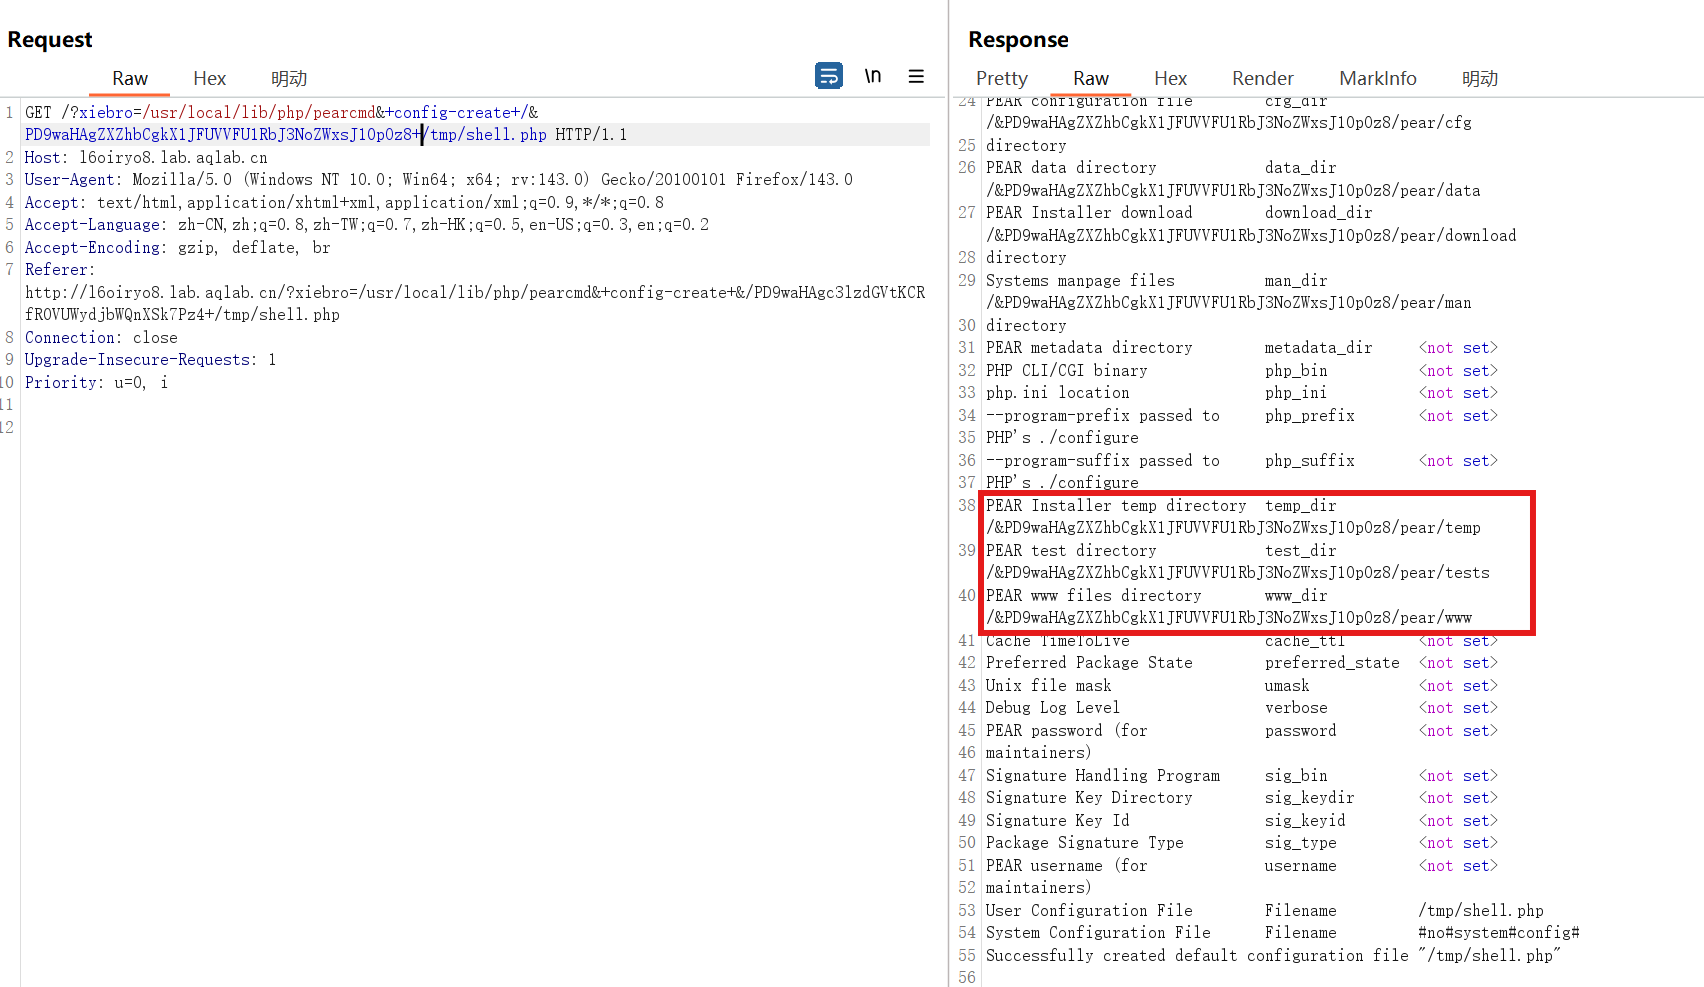Click the path ending in /pear/download
This screenshot has height=987, width=1704.
tap(1251, 236)
